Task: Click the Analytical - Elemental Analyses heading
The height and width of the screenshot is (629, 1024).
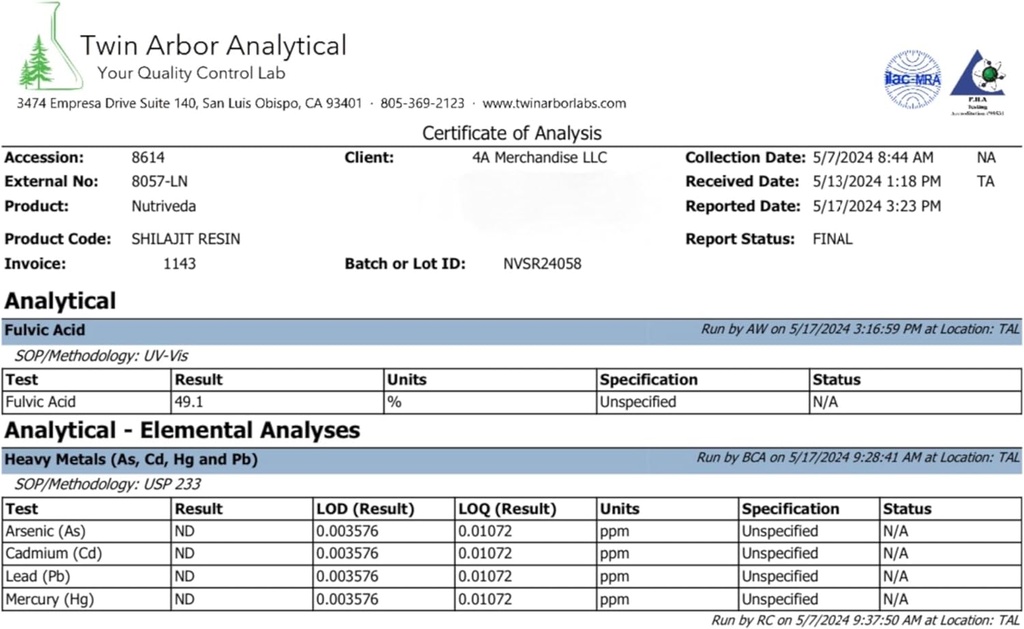Action: tap(181, 430)
